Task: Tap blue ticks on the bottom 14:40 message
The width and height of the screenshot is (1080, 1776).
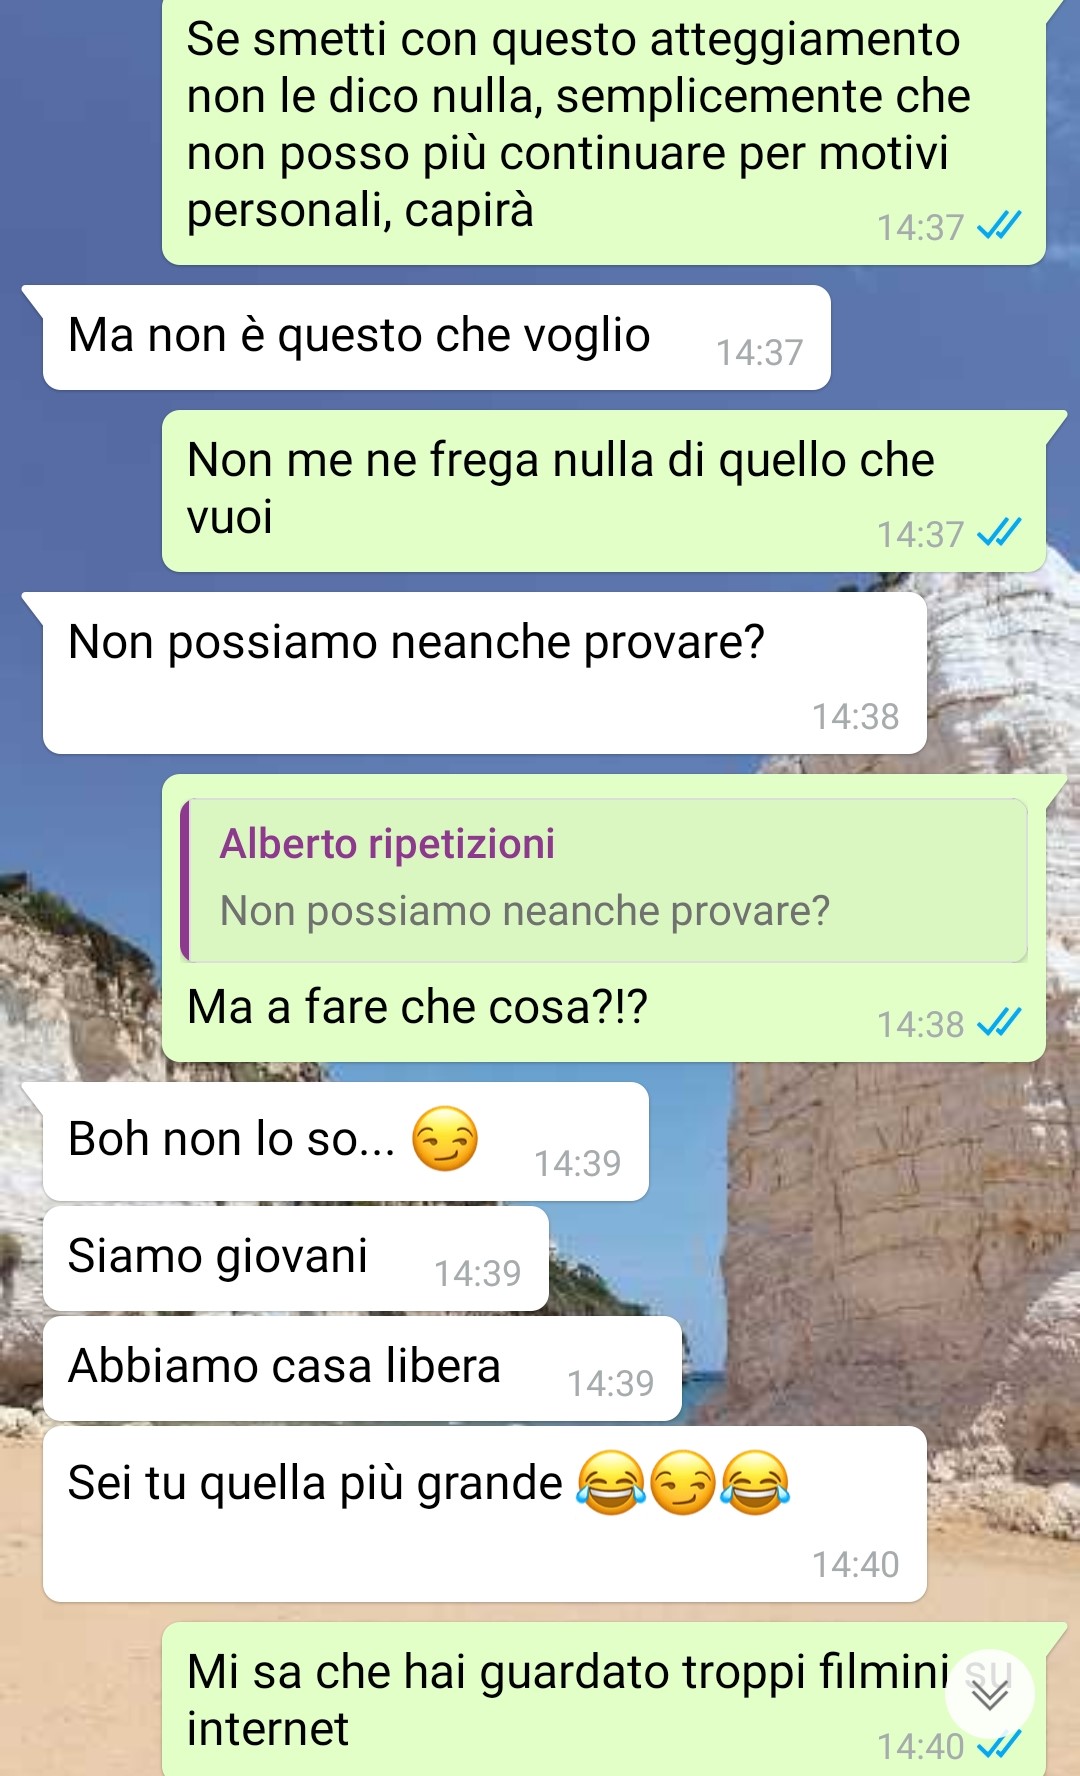Action: 999,1745
